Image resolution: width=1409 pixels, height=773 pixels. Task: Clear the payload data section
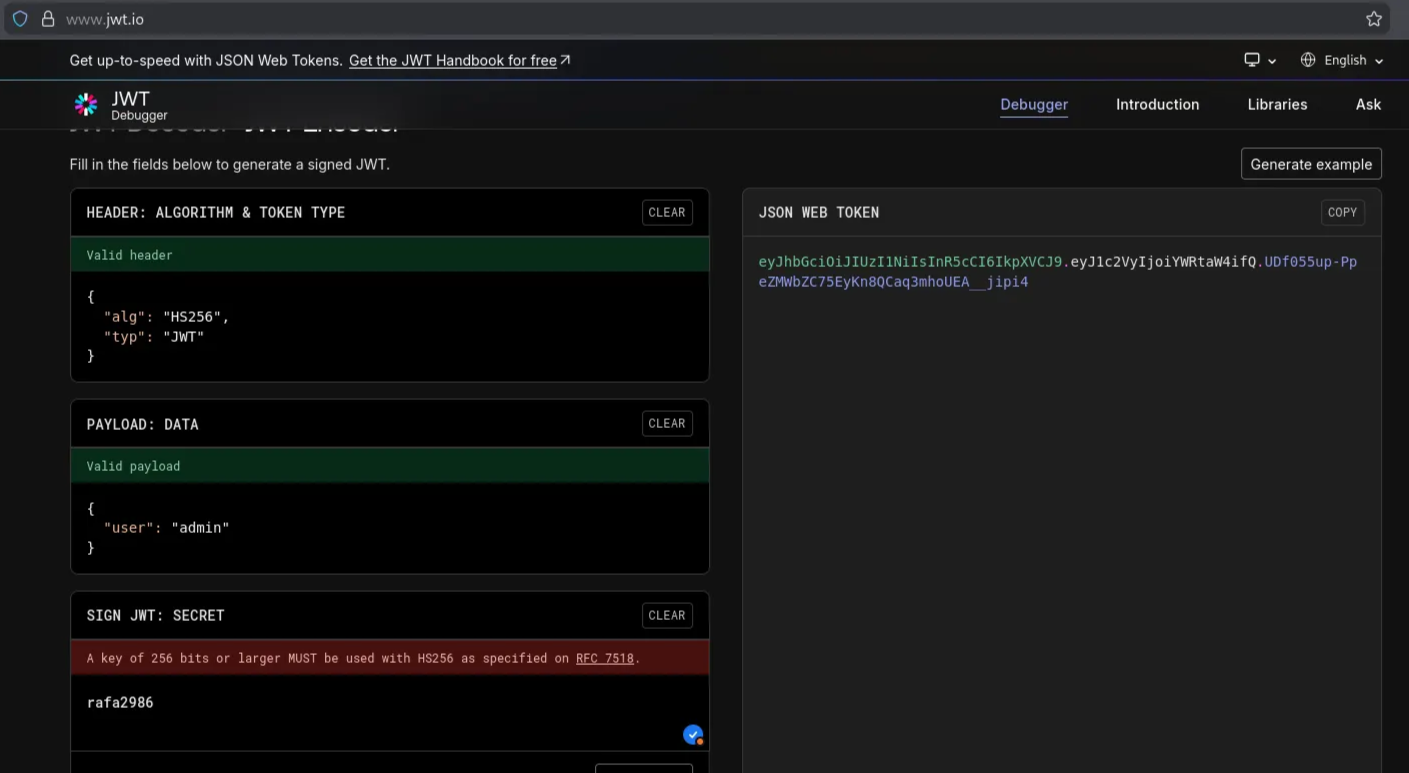(x=666, y=423)
